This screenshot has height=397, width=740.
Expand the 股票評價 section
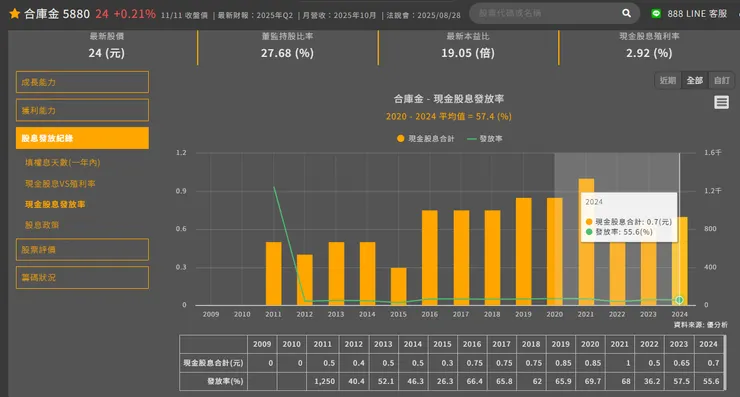click(x=82, y=249)
